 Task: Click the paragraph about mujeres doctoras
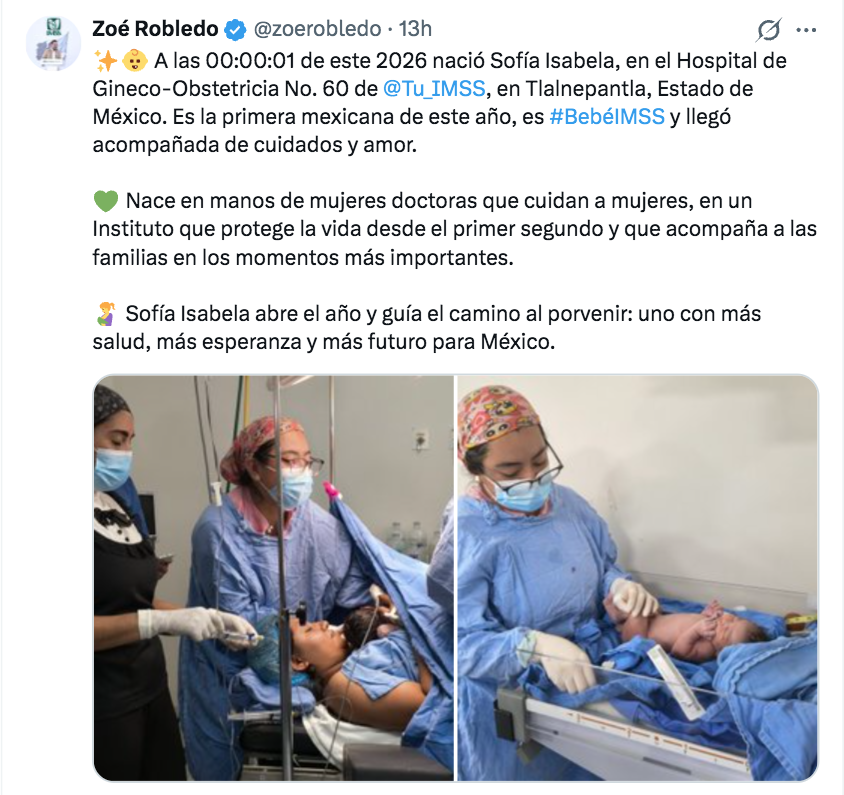click(x=455, y=229)
